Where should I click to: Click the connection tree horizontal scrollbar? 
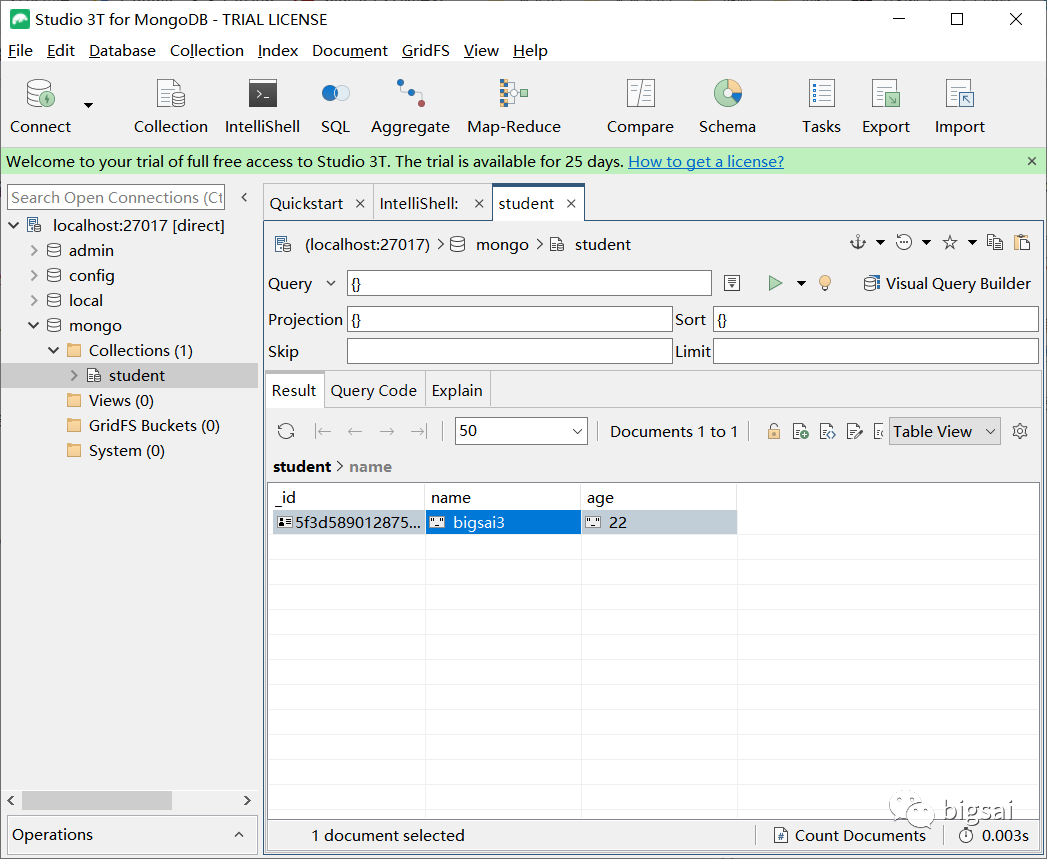(97, 801)
